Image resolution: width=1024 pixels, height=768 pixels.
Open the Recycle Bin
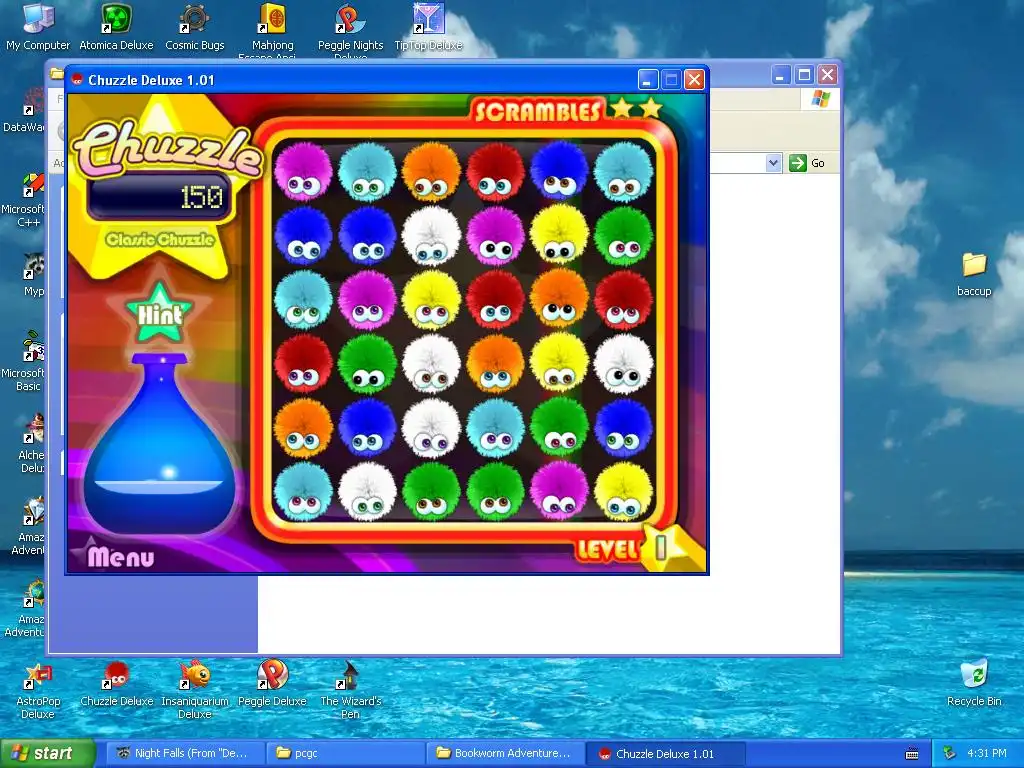point(974,682)
